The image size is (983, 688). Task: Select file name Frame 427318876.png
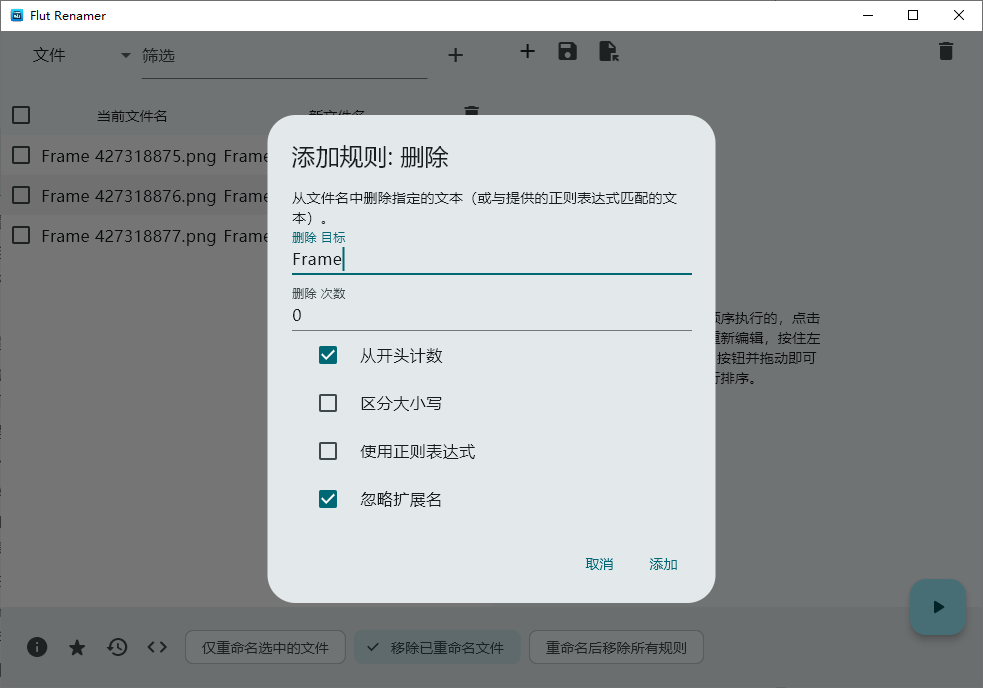(x=129, y=196)
